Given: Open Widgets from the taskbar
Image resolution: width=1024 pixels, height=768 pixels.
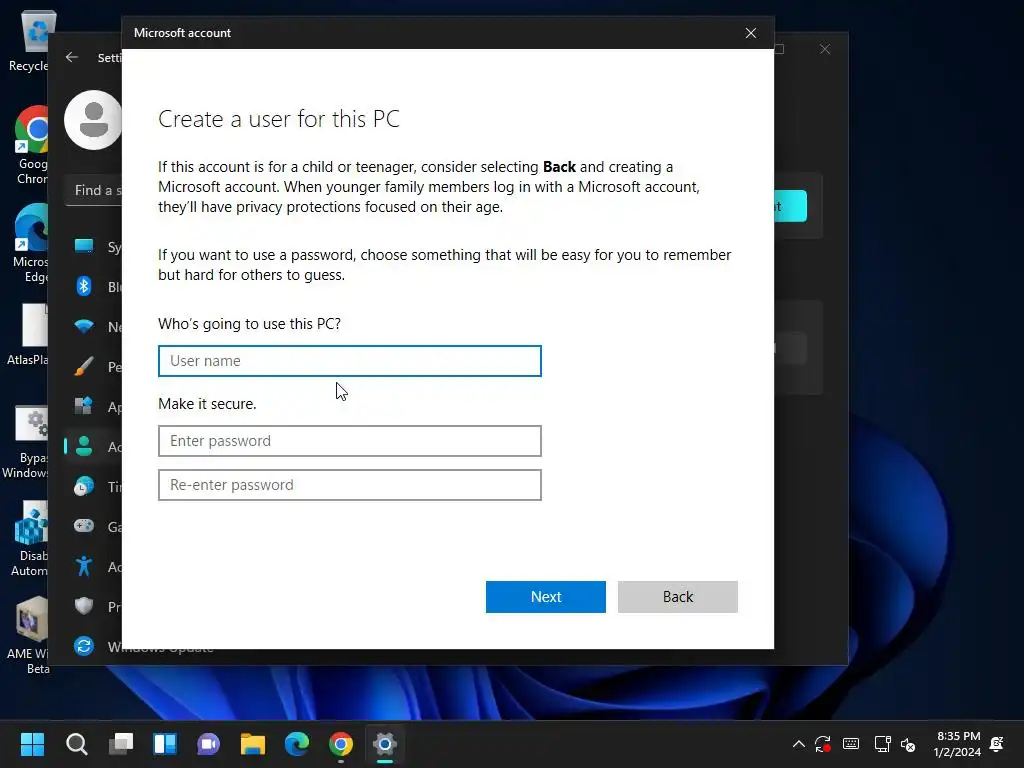Looking at the screenshot, I should pos(165,744).
